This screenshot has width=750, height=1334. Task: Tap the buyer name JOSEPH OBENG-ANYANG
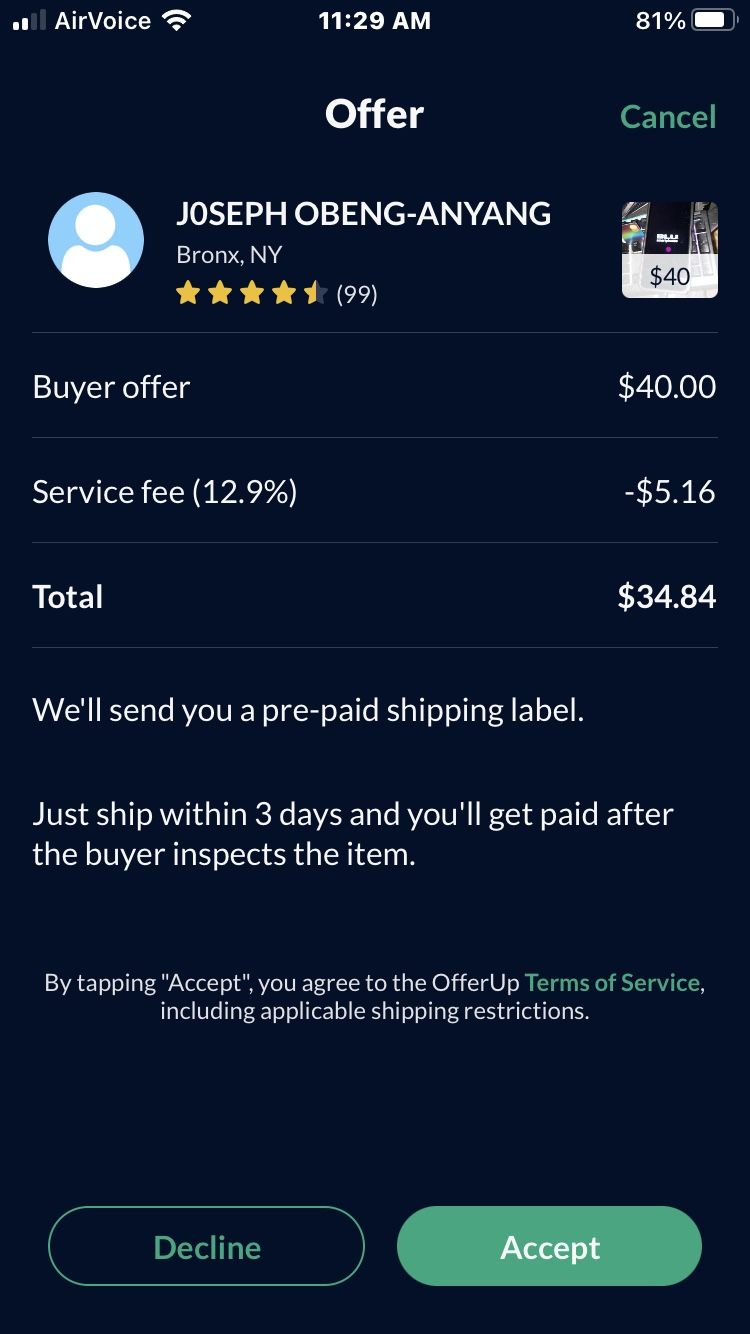click(x=363, y=213)
